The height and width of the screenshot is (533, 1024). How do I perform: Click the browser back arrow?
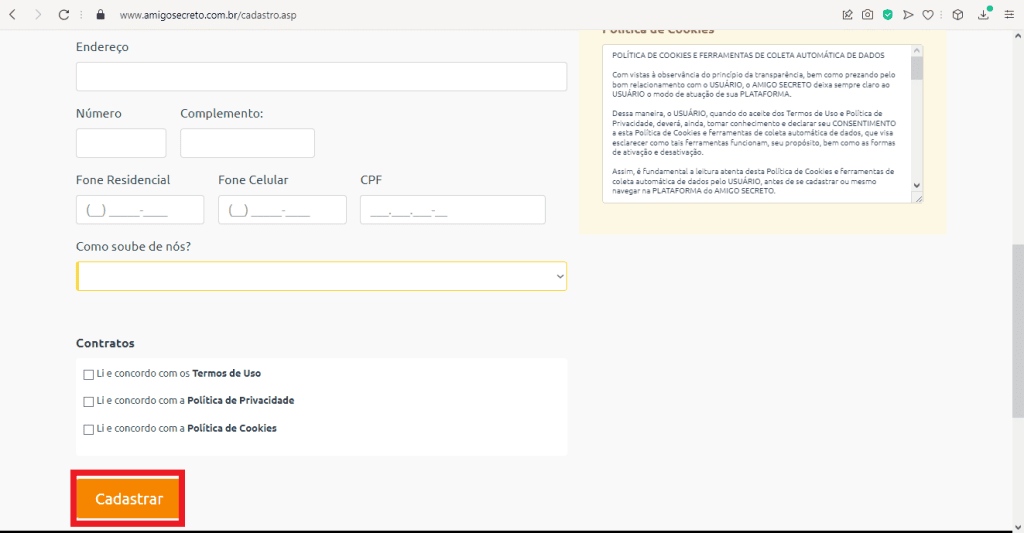pyautogui.click(x=13, y=15)
